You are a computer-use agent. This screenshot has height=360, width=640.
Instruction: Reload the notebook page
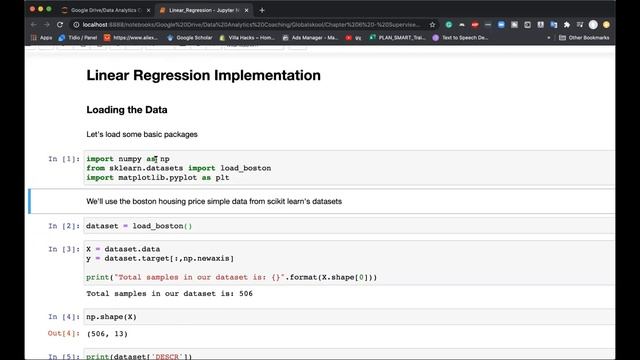60,25
